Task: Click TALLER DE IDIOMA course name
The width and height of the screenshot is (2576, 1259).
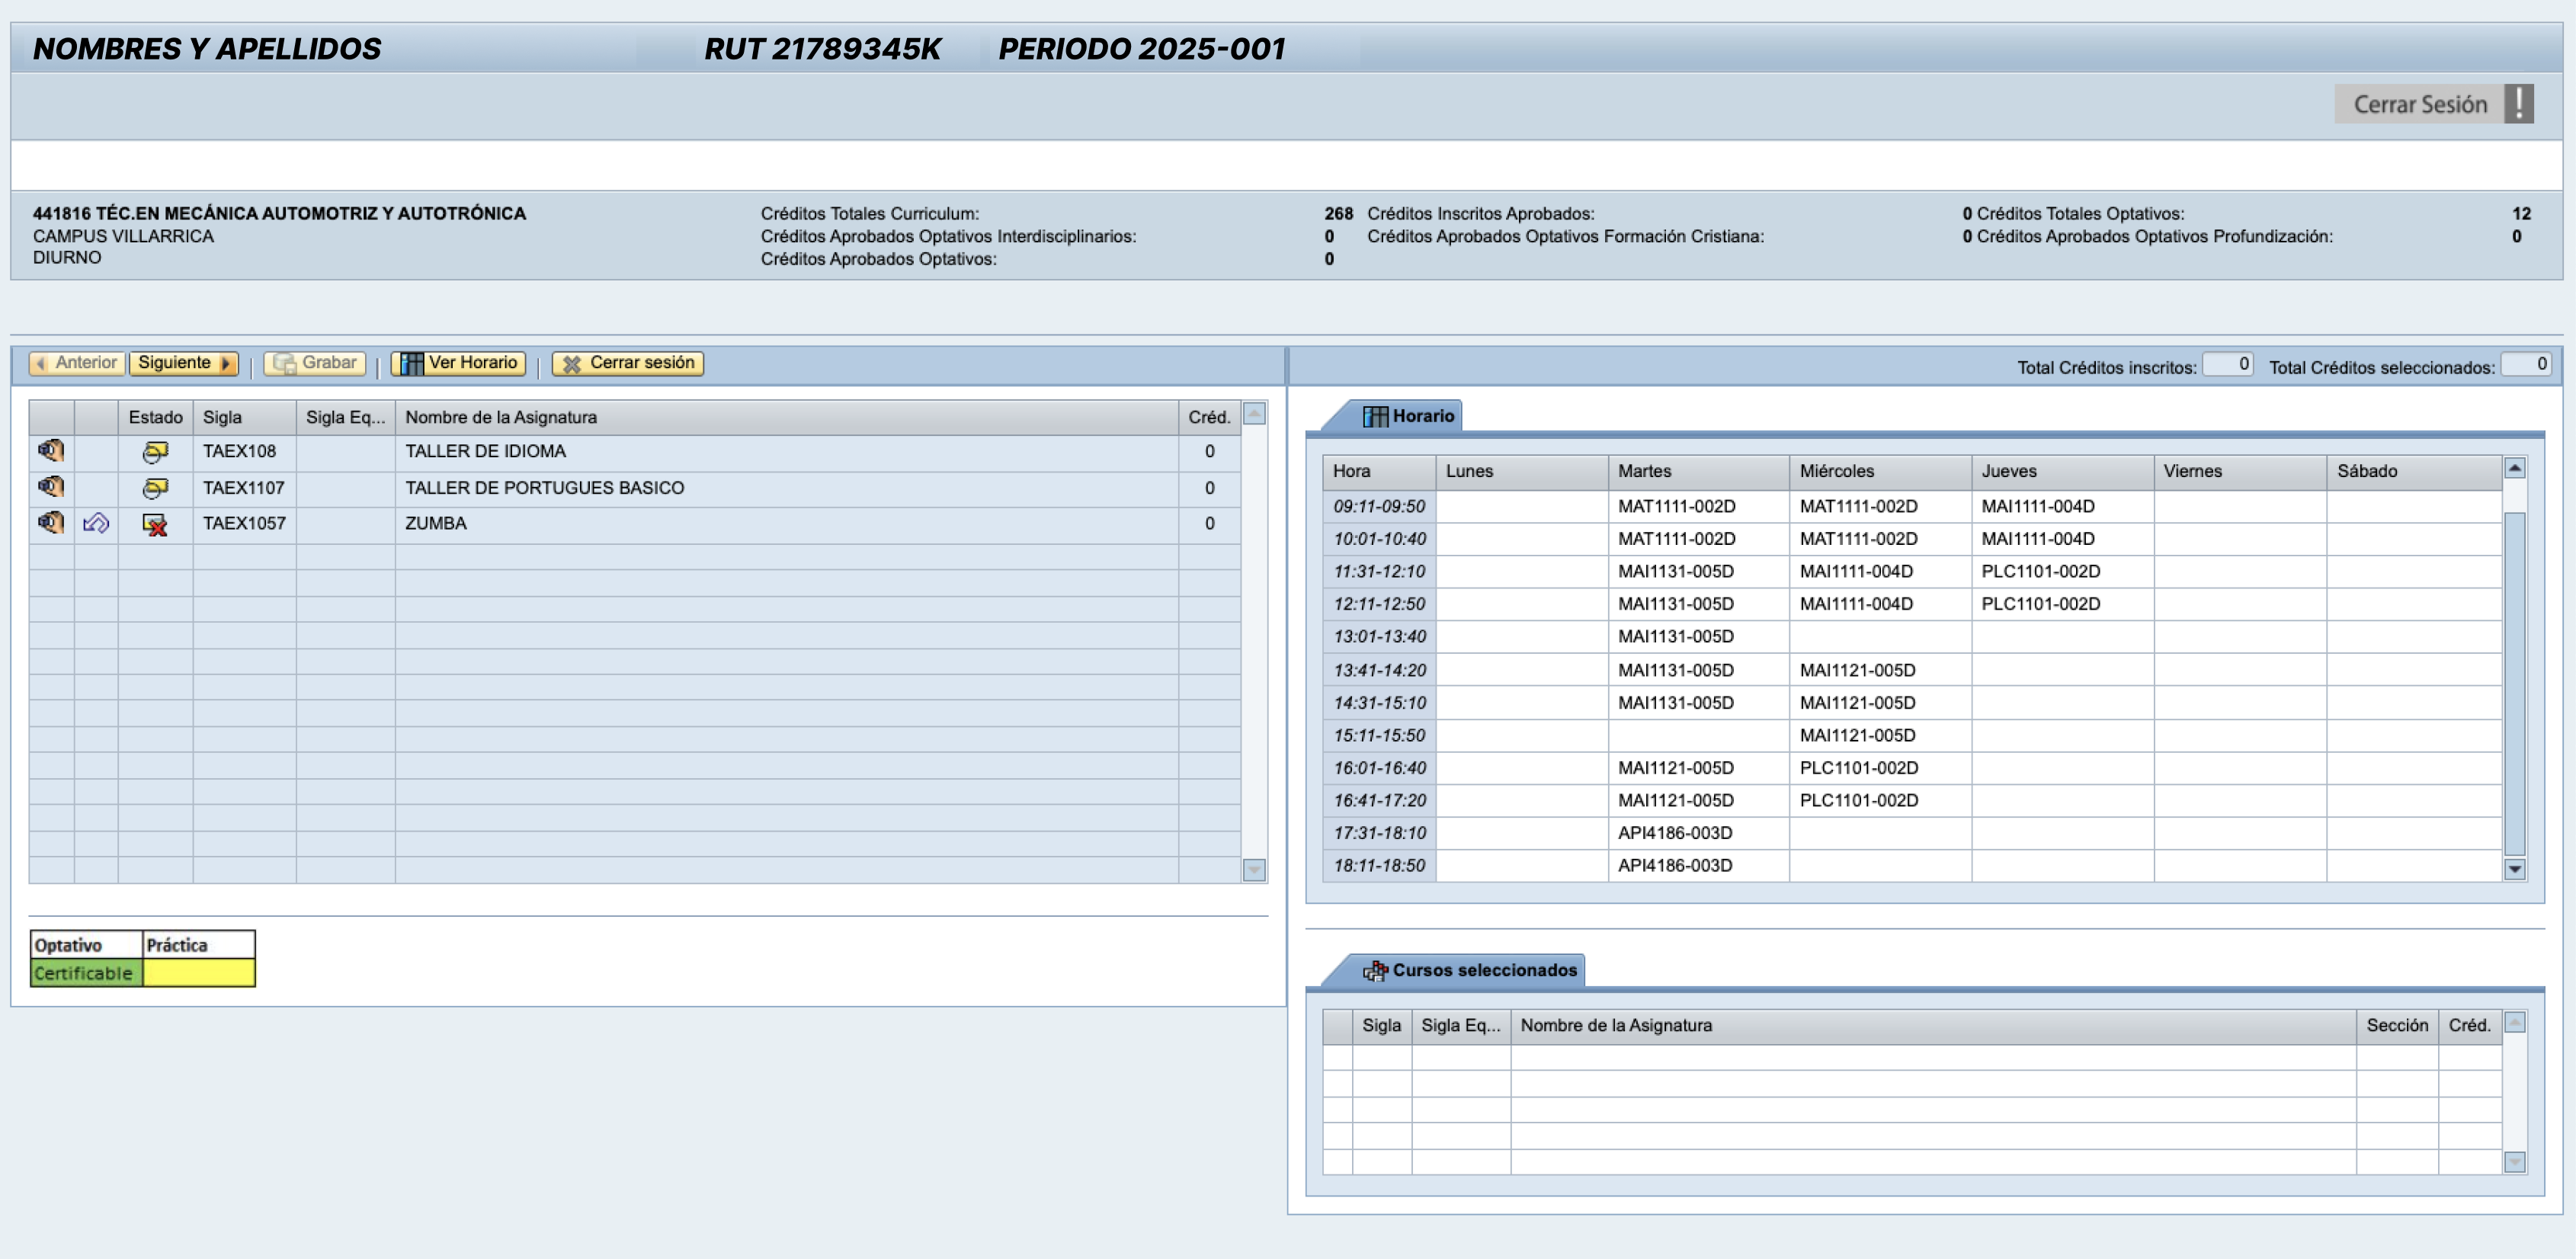Action: [485, 451]
